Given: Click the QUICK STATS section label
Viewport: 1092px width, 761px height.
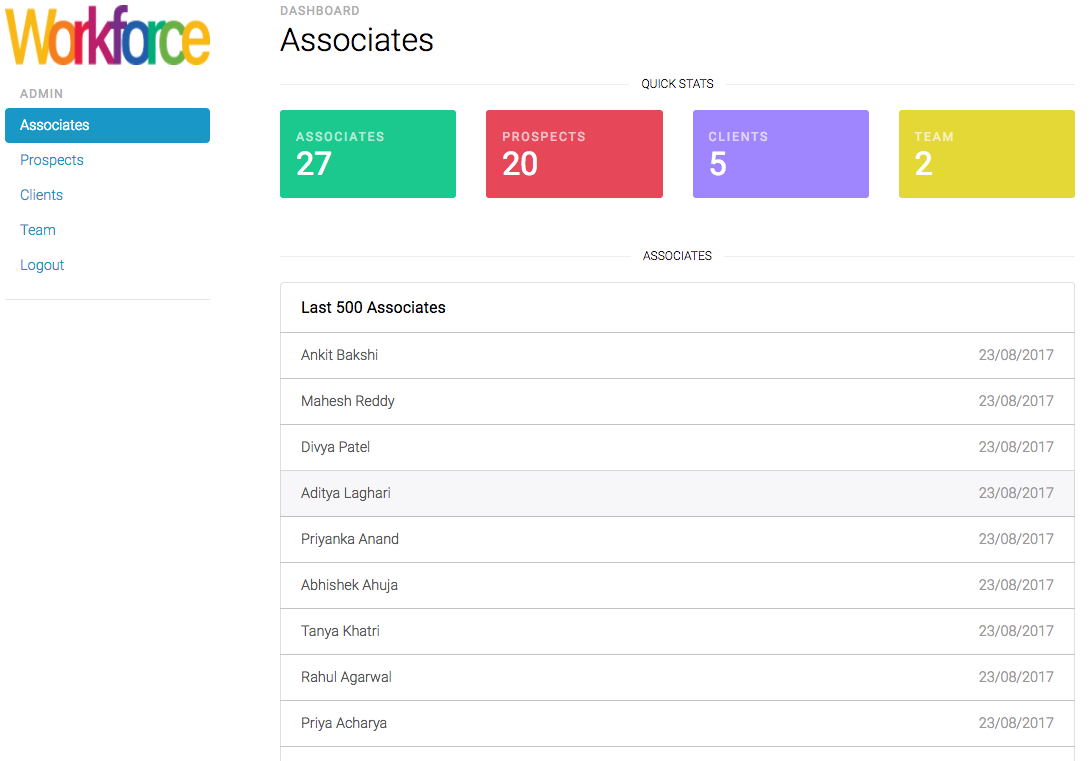Looking at the screenshot, I should tap(678, 84).
